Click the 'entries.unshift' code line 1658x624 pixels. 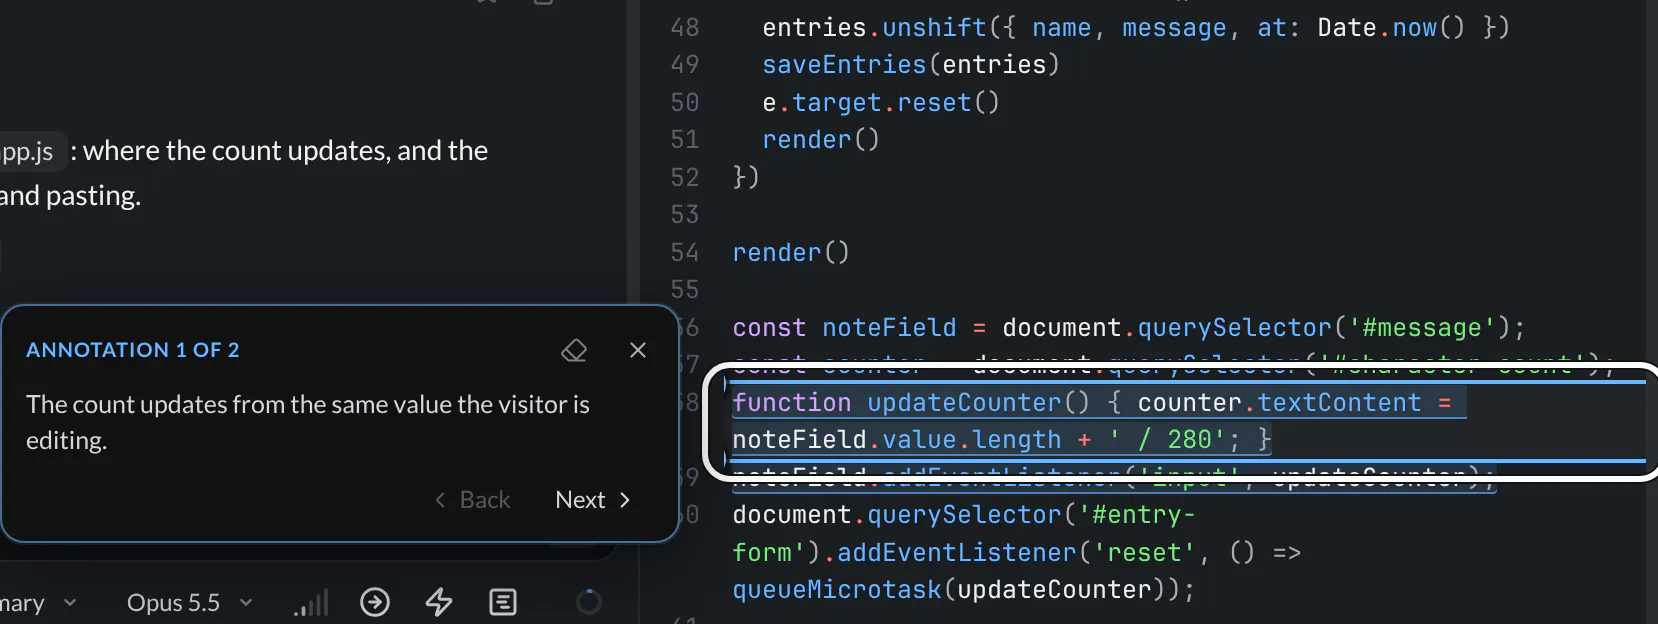tap(1136, 28)
